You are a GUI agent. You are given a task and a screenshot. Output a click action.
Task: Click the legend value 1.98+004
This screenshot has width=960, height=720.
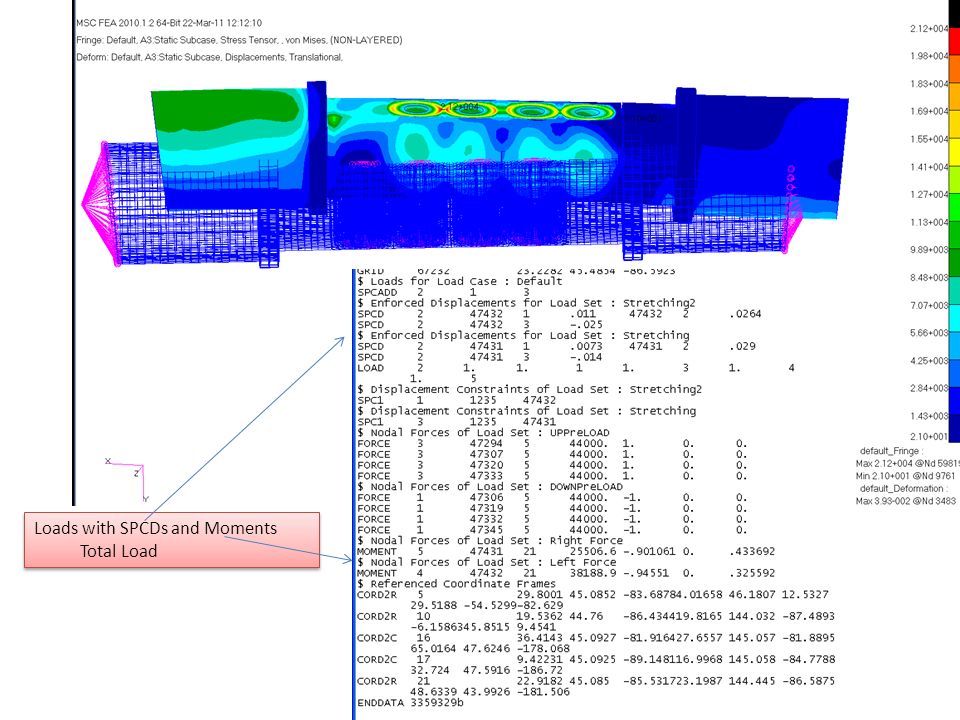929,56
